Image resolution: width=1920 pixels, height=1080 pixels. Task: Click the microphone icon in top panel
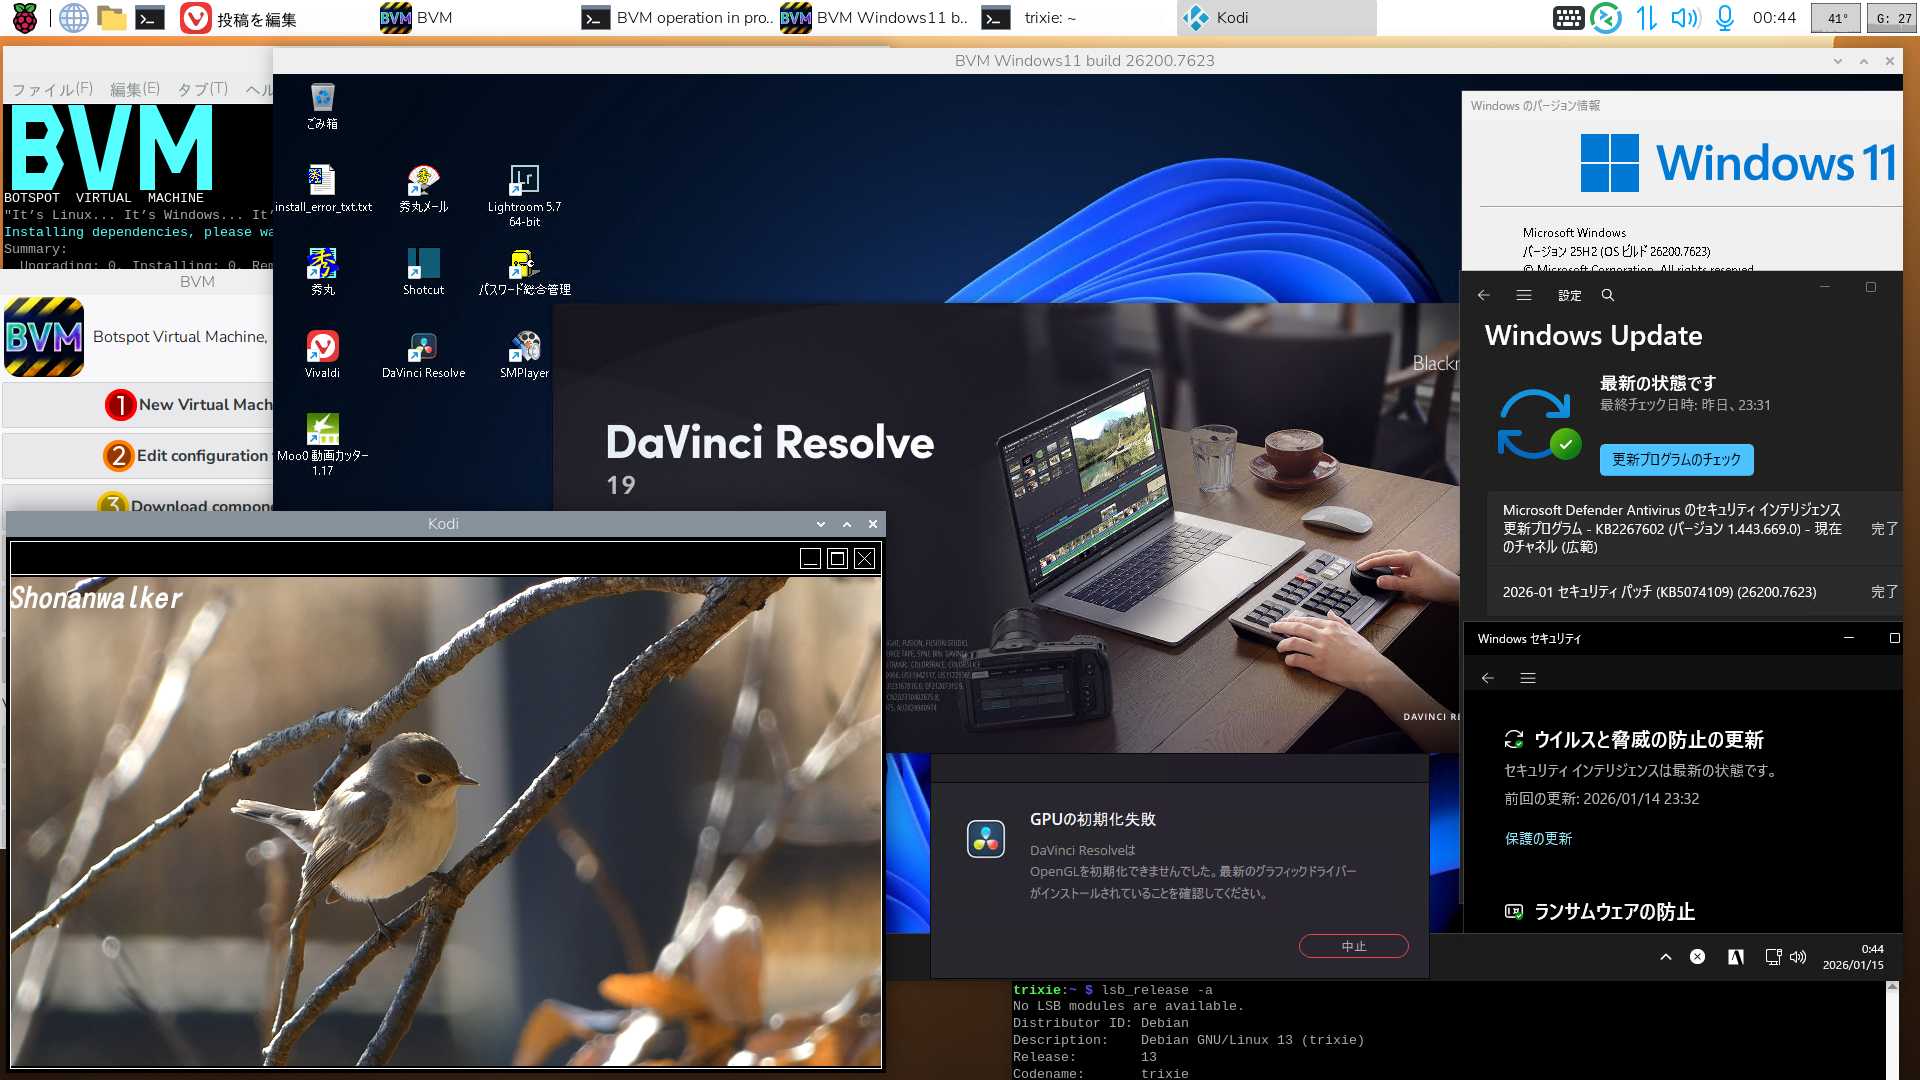click(x=1724, y=18)
